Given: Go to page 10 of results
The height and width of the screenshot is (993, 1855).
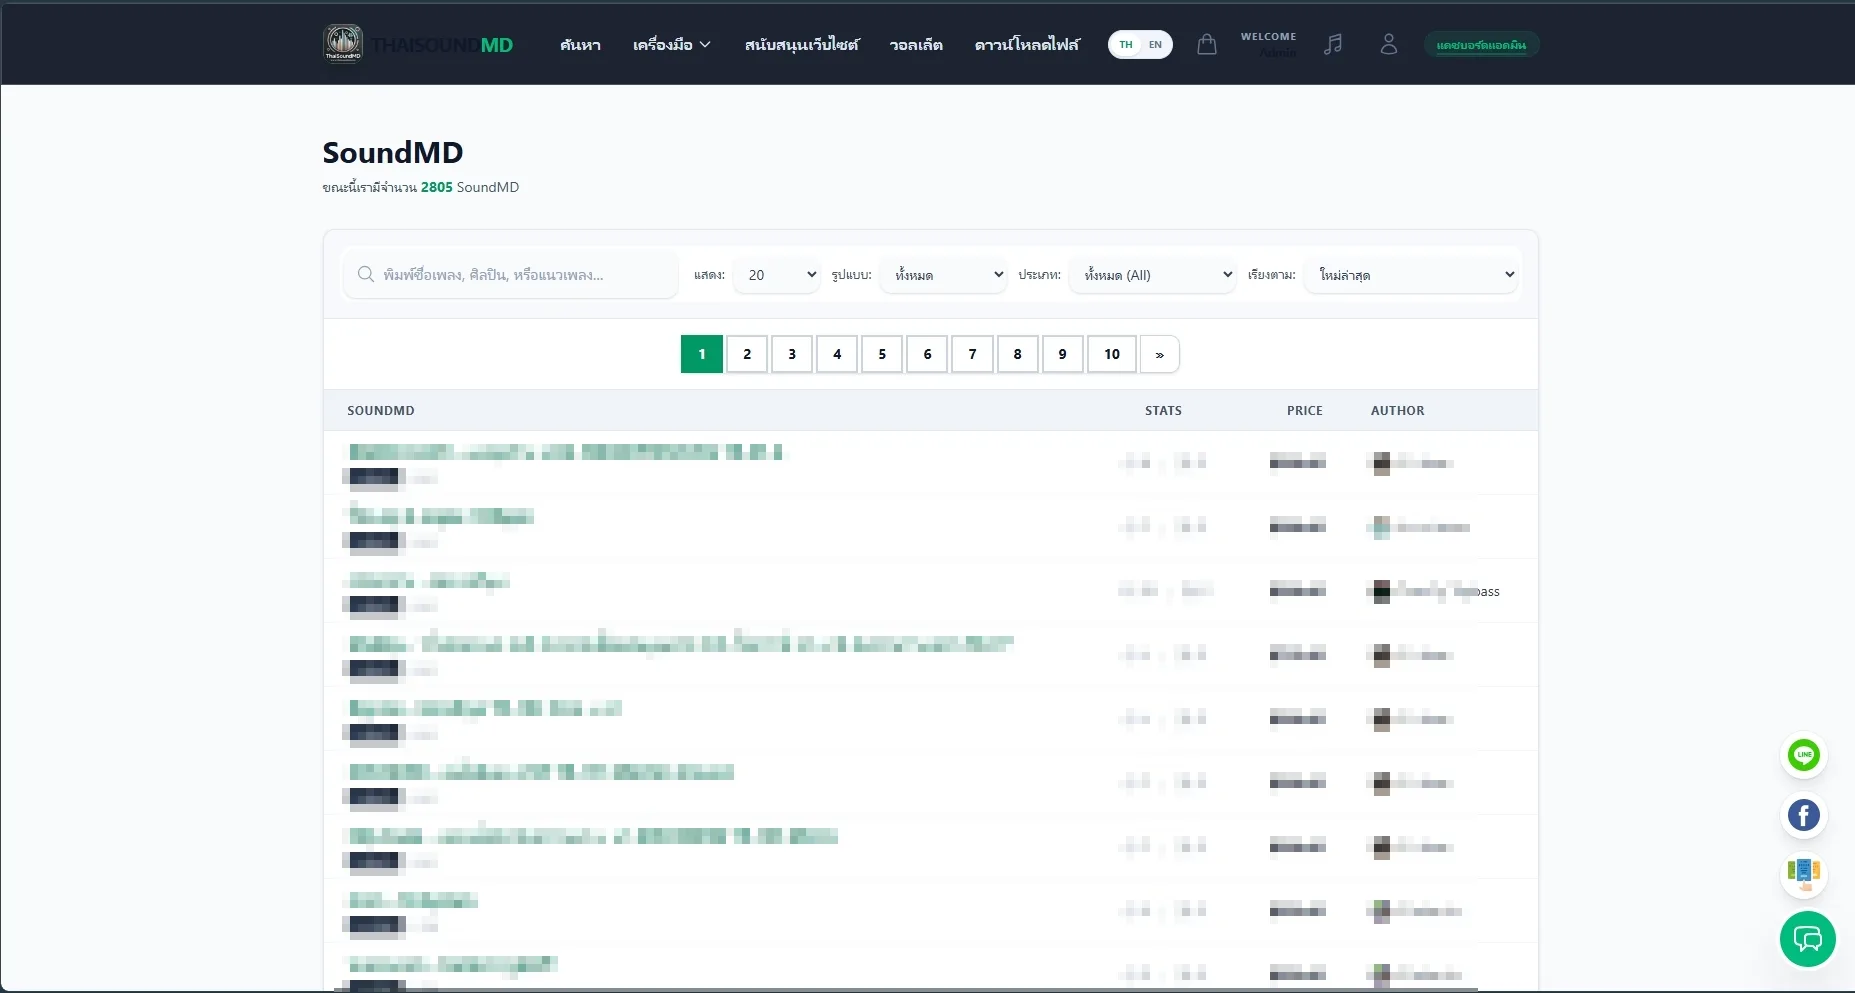Looking at the screenshot, I should point(1112,354).
